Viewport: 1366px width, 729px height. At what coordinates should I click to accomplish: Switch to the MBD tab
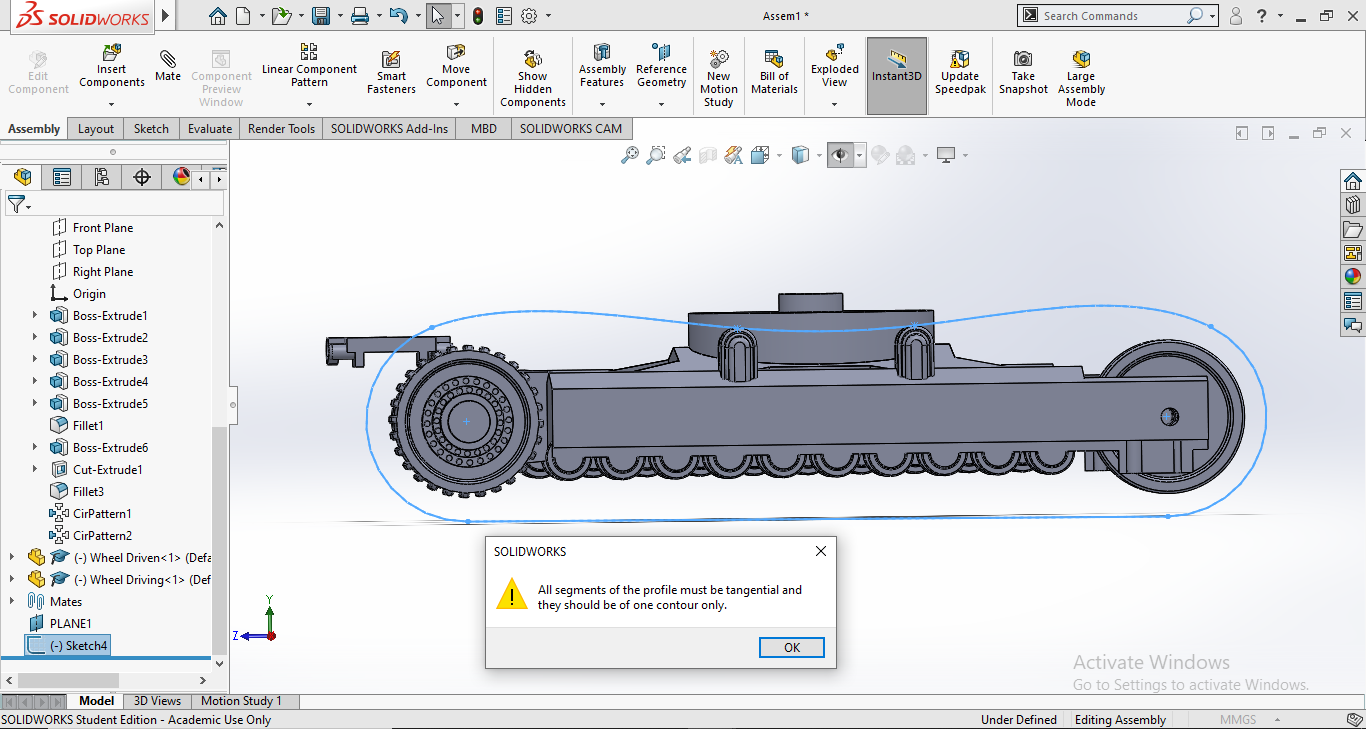pyautogui.click(x=484, y=128)
